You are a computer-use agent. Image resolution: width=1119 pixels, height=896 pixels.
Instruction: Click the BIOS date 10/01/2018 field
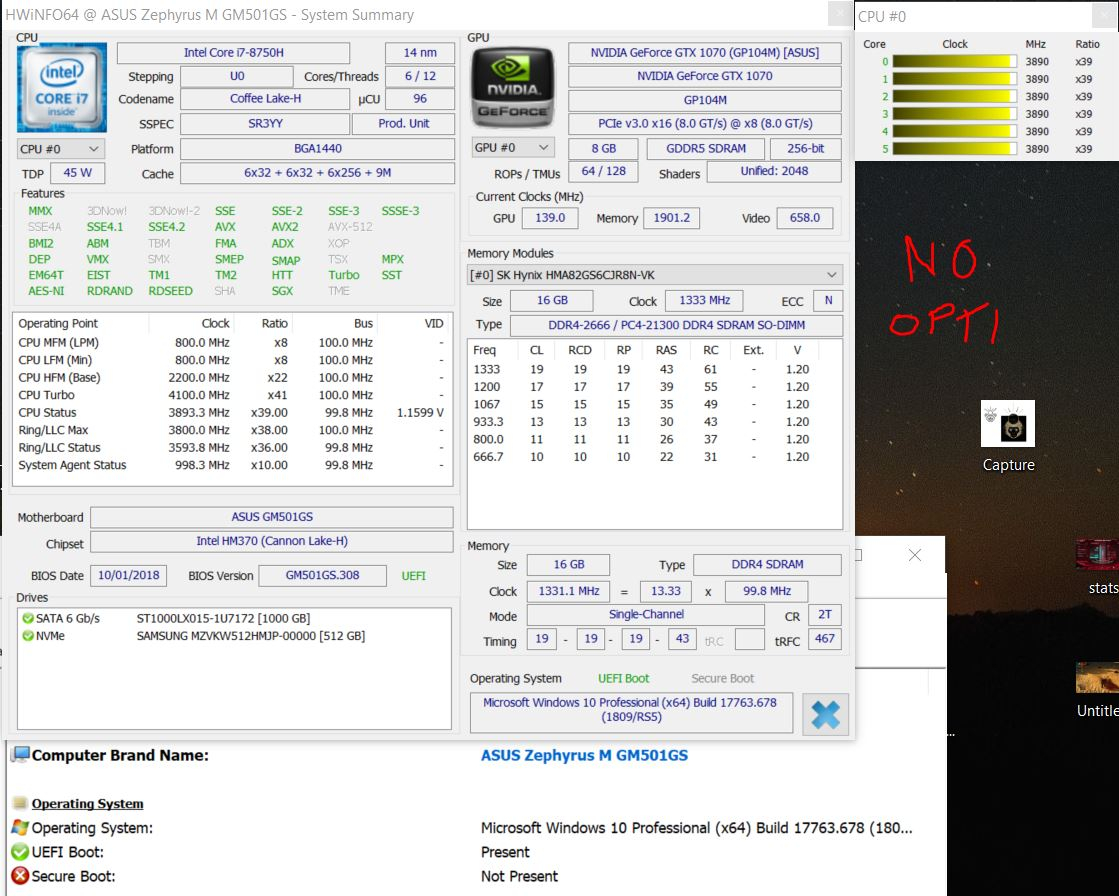(x=128, y=575)
